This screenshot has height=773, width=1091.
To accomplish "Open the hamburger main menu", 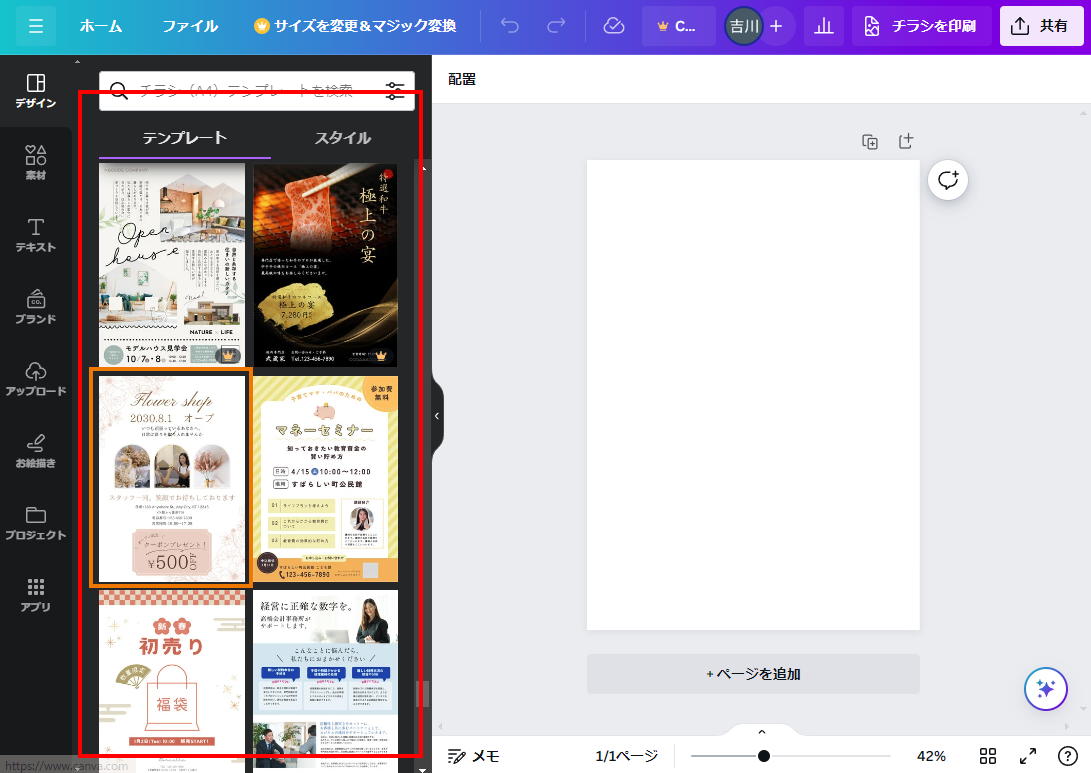I will [x=36, y=26].
